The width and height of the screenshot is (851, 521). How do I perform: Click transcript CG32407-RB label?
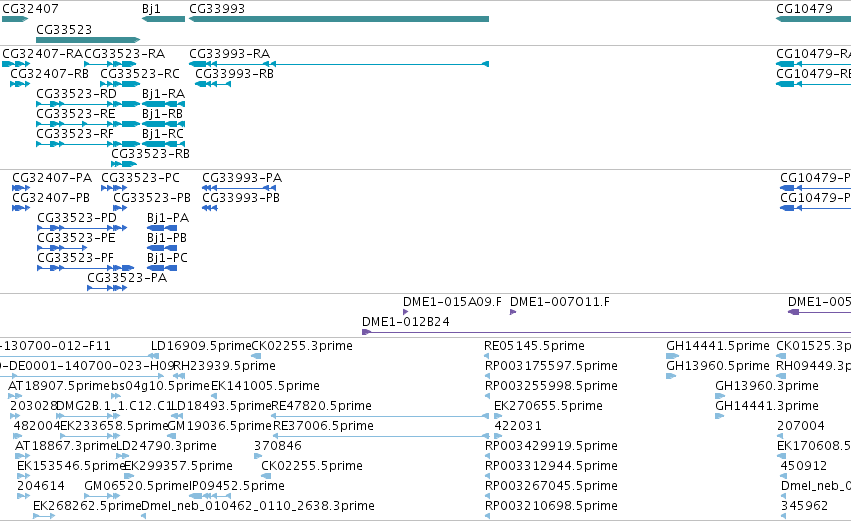(x=50, y=74)
